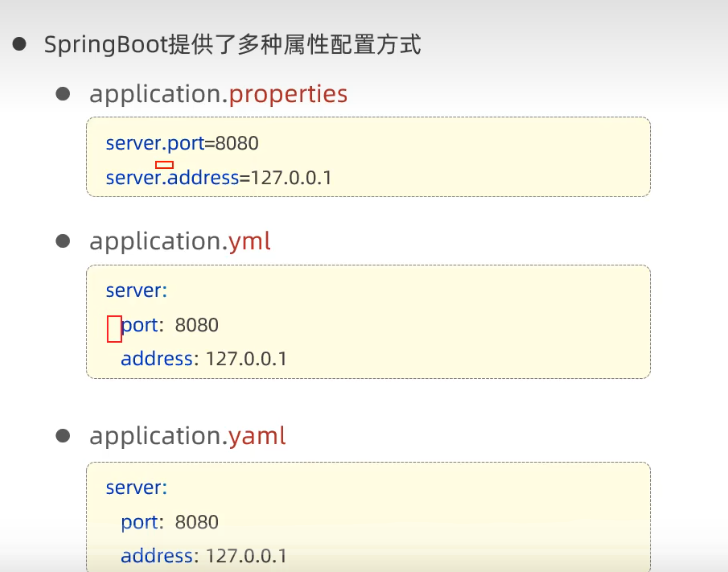Click the bullet before application.yml
The image size is (728, 572).
pyautogui.click(x=63, y=241)
